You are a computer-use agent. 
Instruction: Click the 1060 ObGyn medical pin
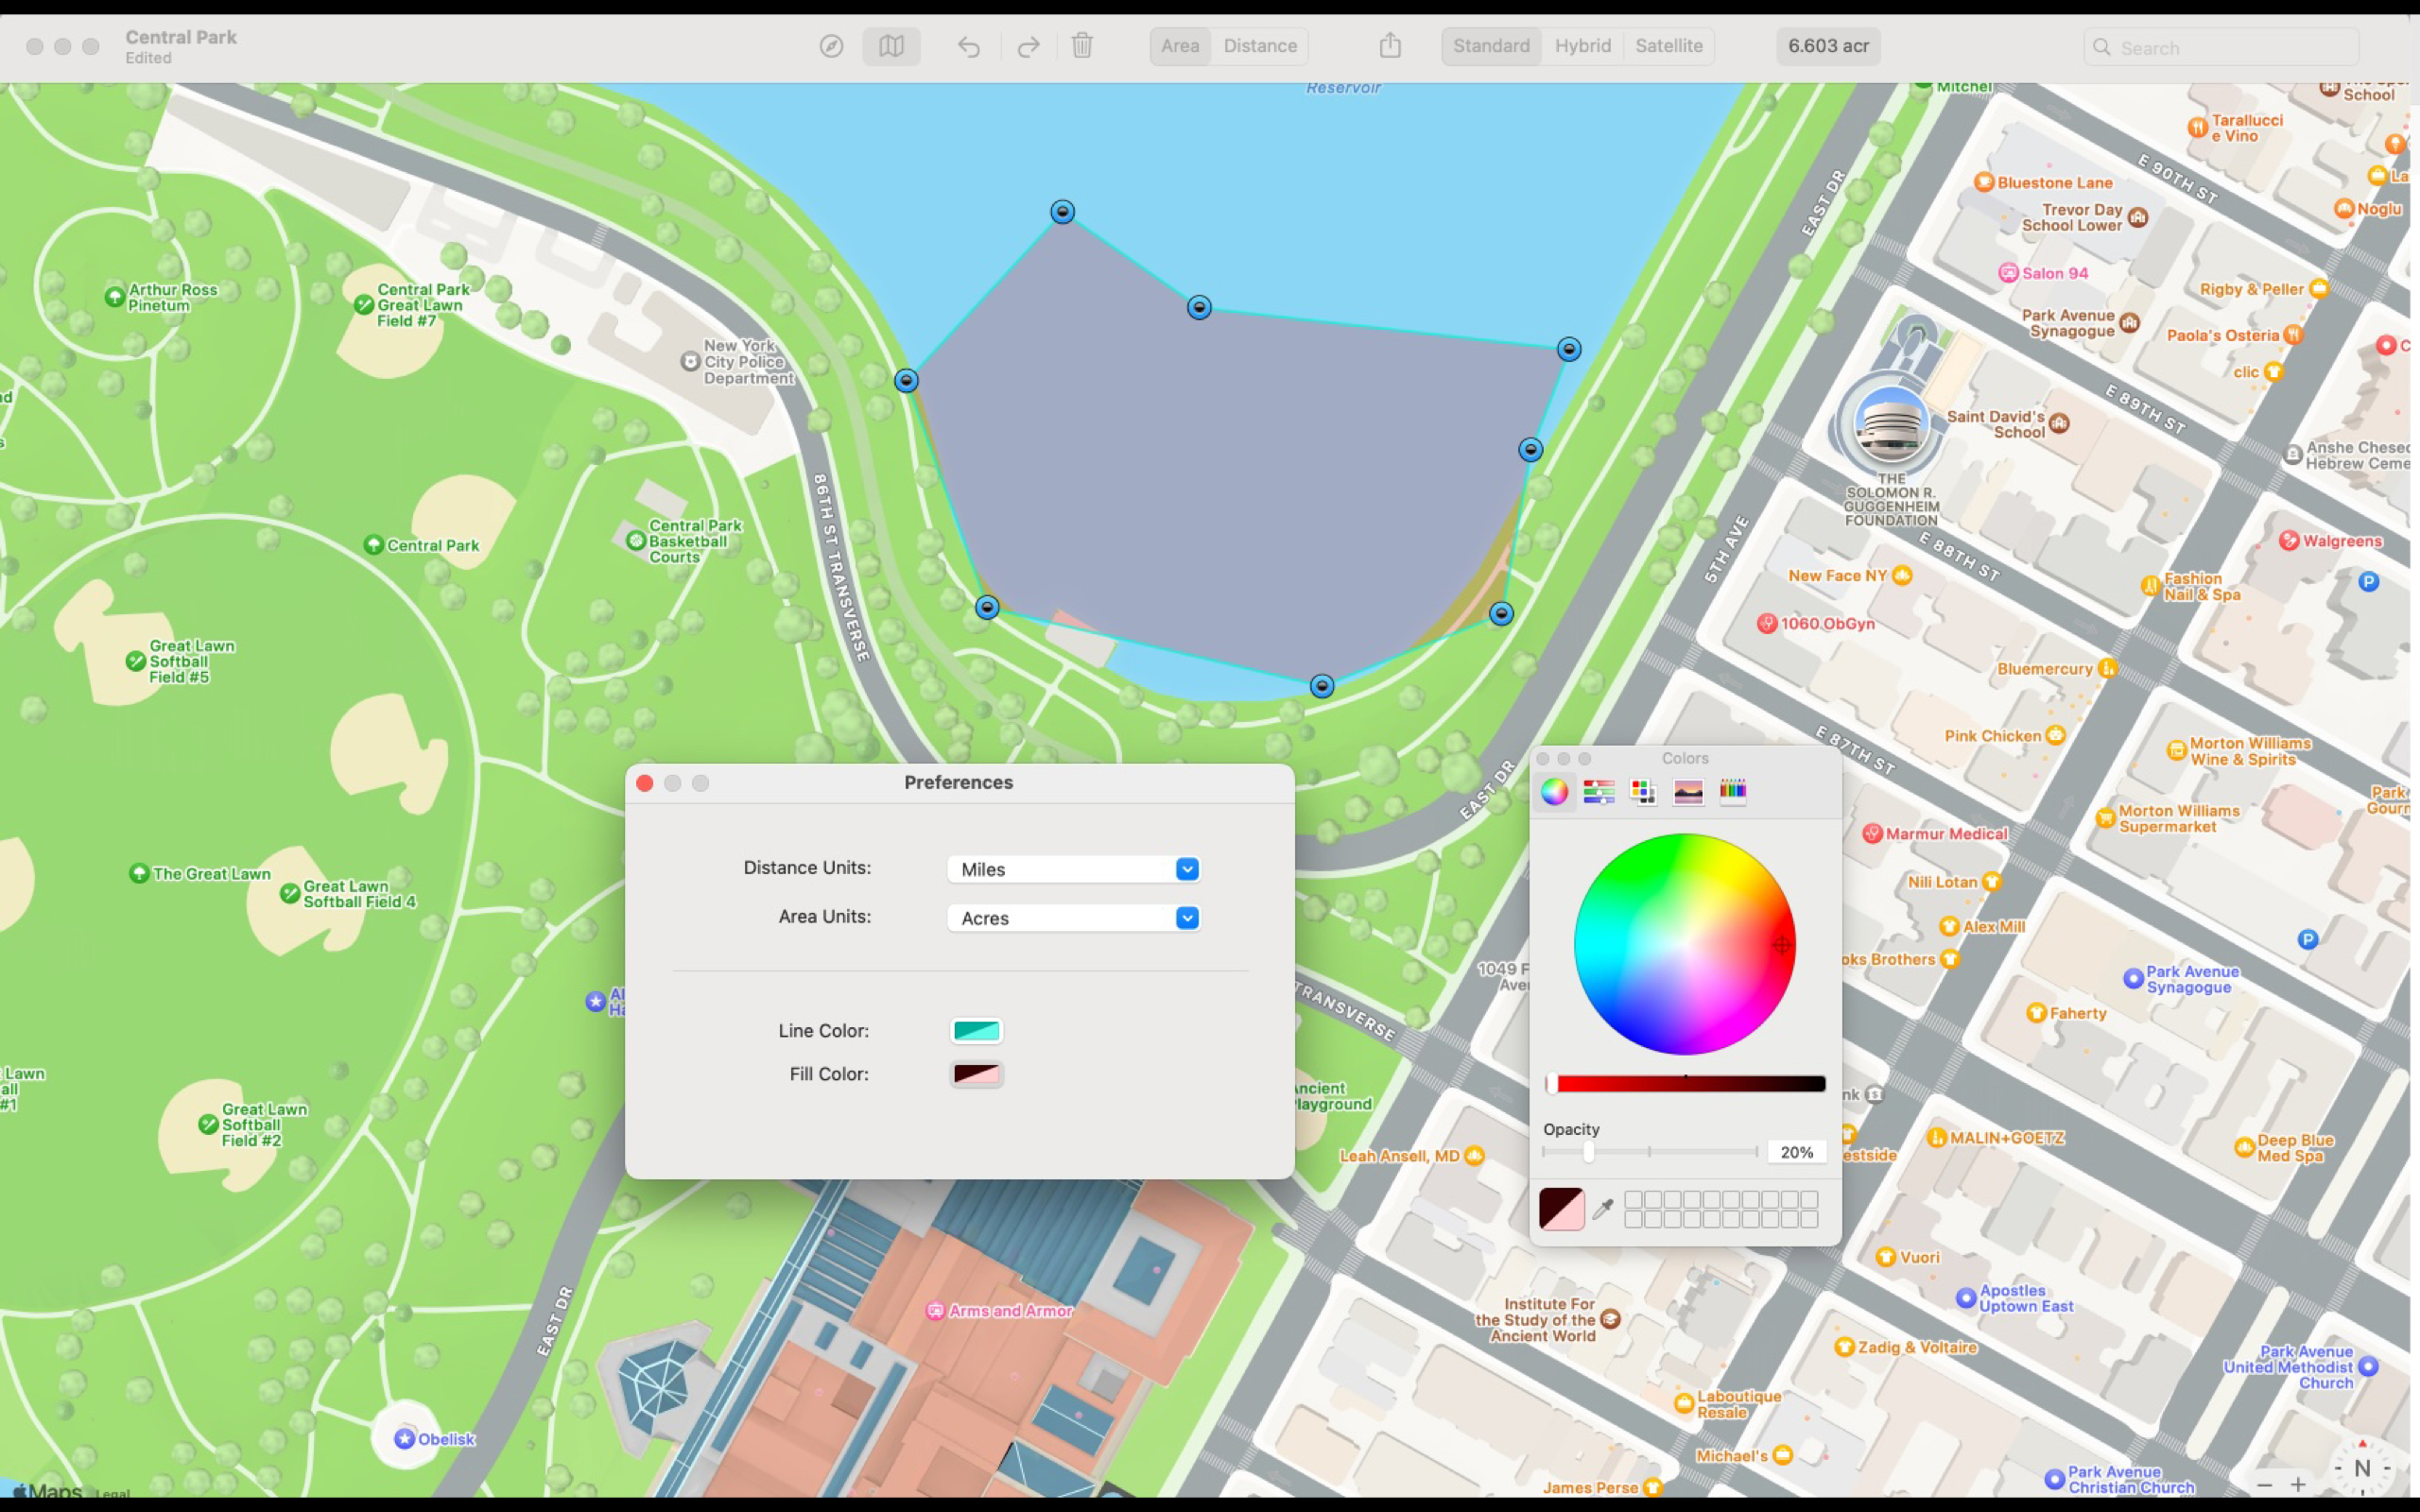tap(1767, 623)
